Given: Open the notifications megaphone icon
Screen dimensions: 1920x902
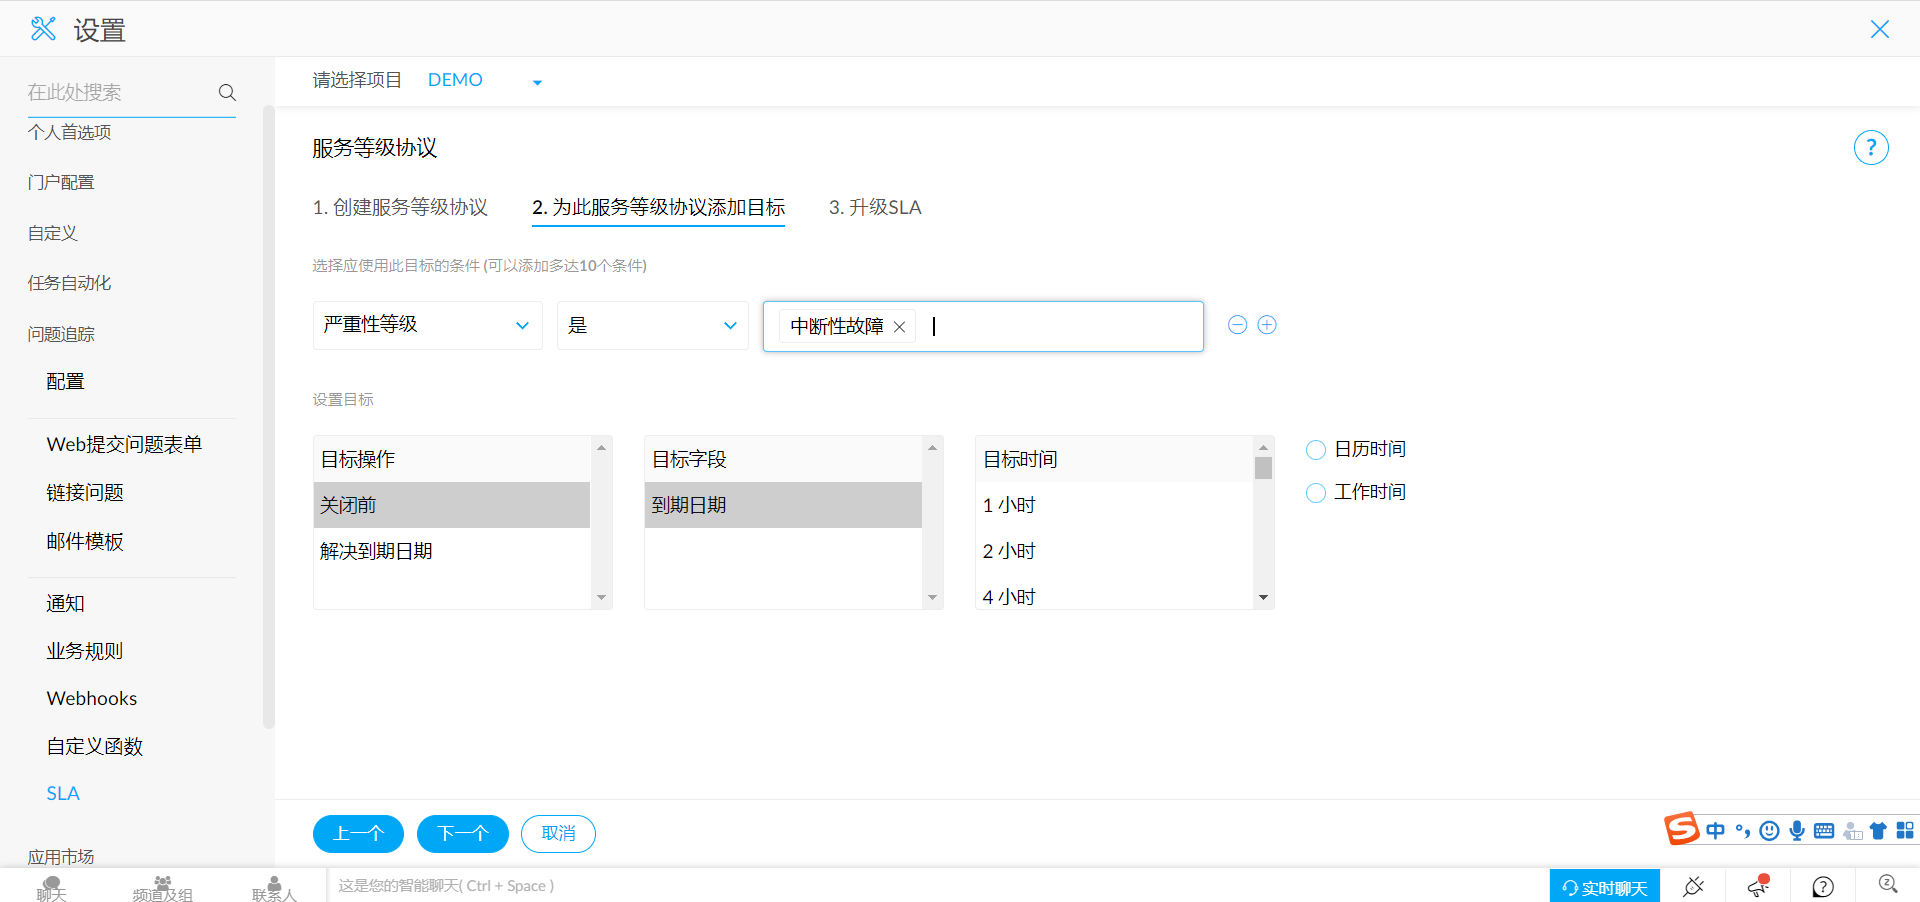Looking at the screenshot, I should point(1758,886).
